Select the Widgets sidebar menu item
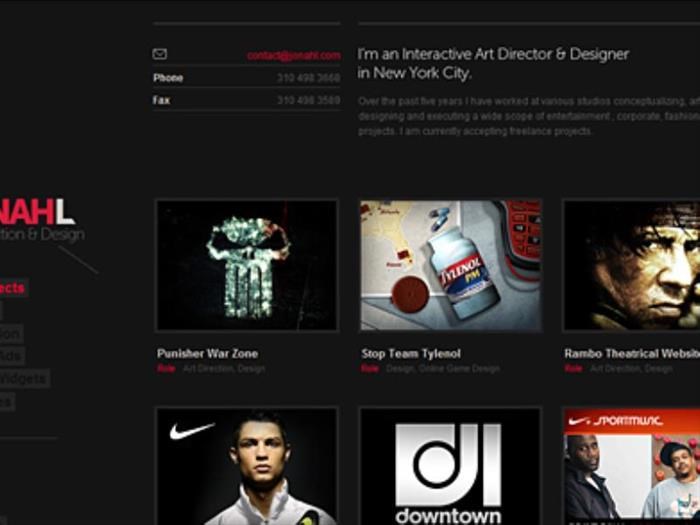 [x=24, y=379]
